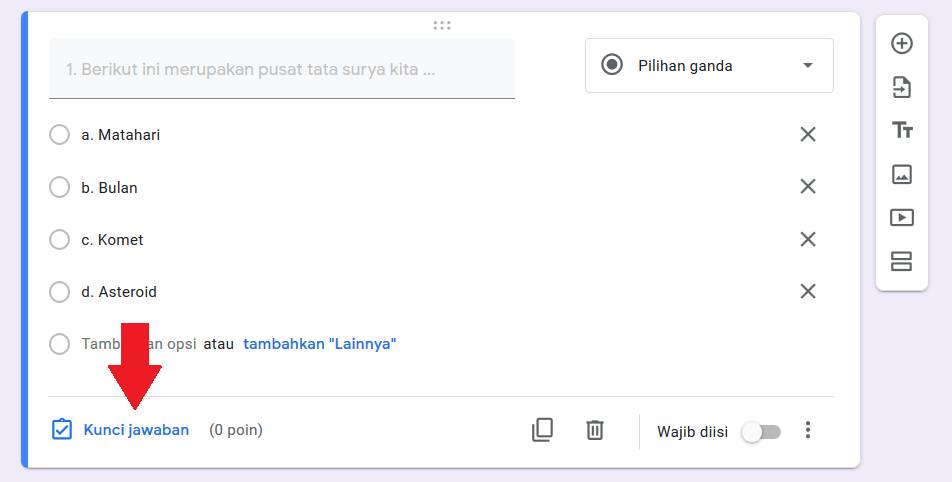Delete the question using the trash icon

595,430
